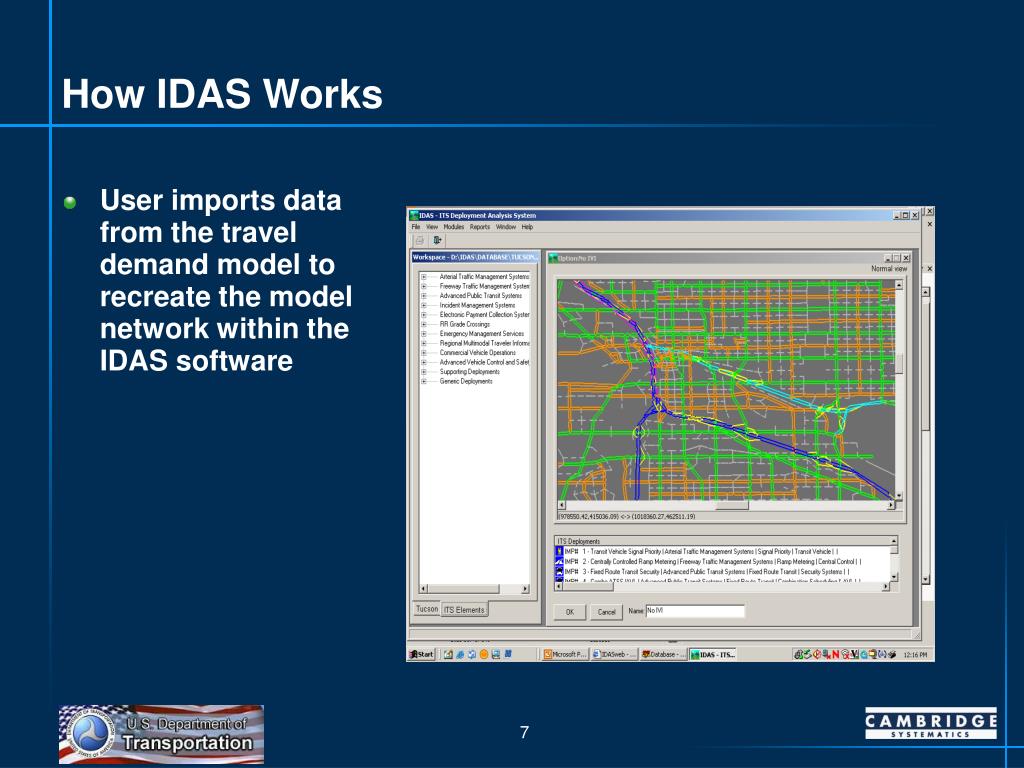Switch to the Tucson tab
Viewport: 1024px width, 768px height.
pos(427,609)
